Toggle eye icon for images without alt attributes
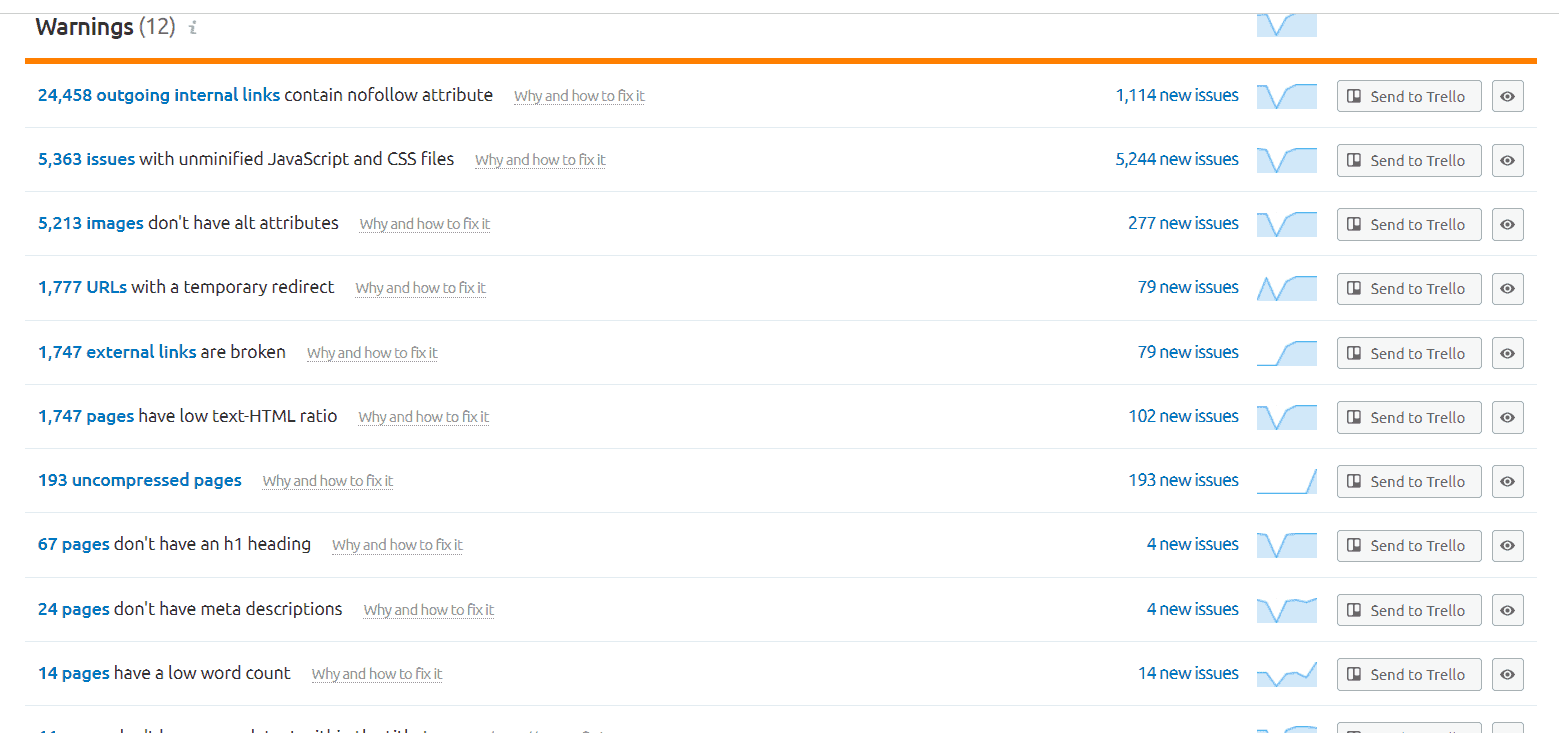The image size is (1559, 733). coord(1507,225)
